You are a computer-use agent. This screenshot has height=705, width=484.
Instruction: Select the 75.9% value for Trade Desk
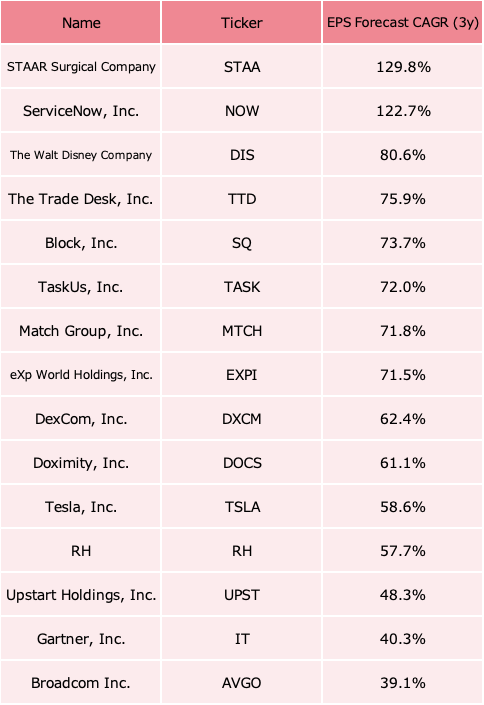(403, 199)
